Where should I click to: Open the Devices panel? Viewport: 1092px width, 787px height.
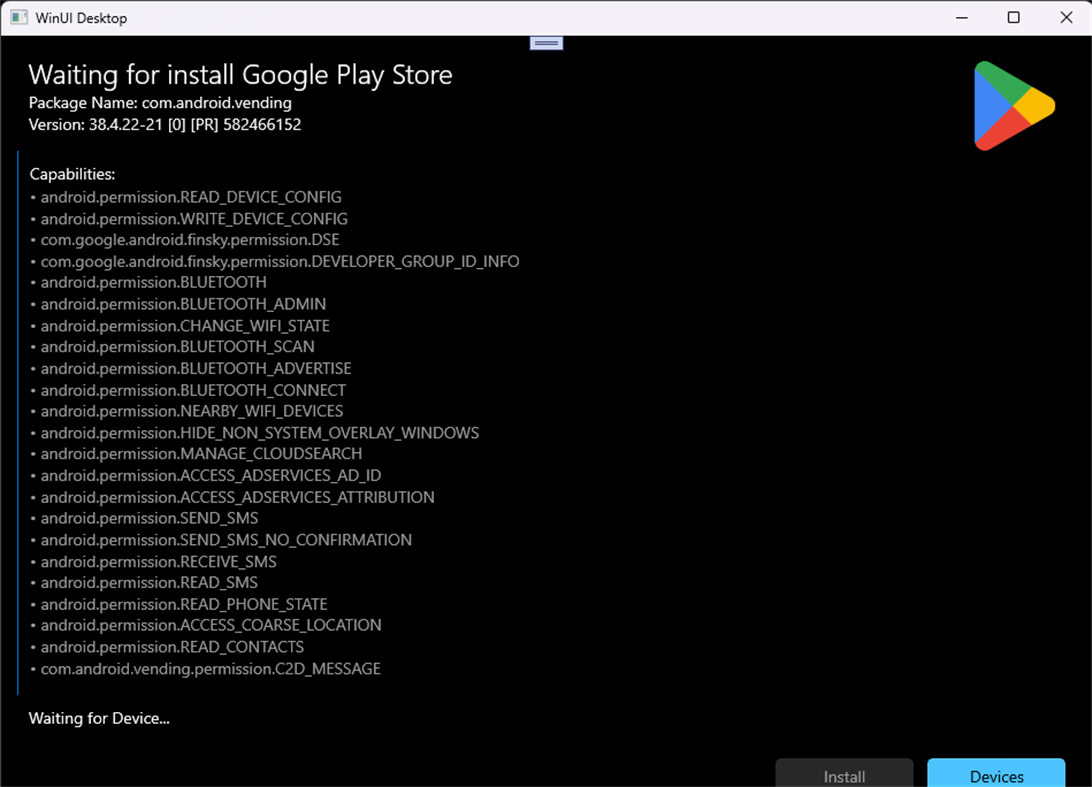[x=996, y=775]
